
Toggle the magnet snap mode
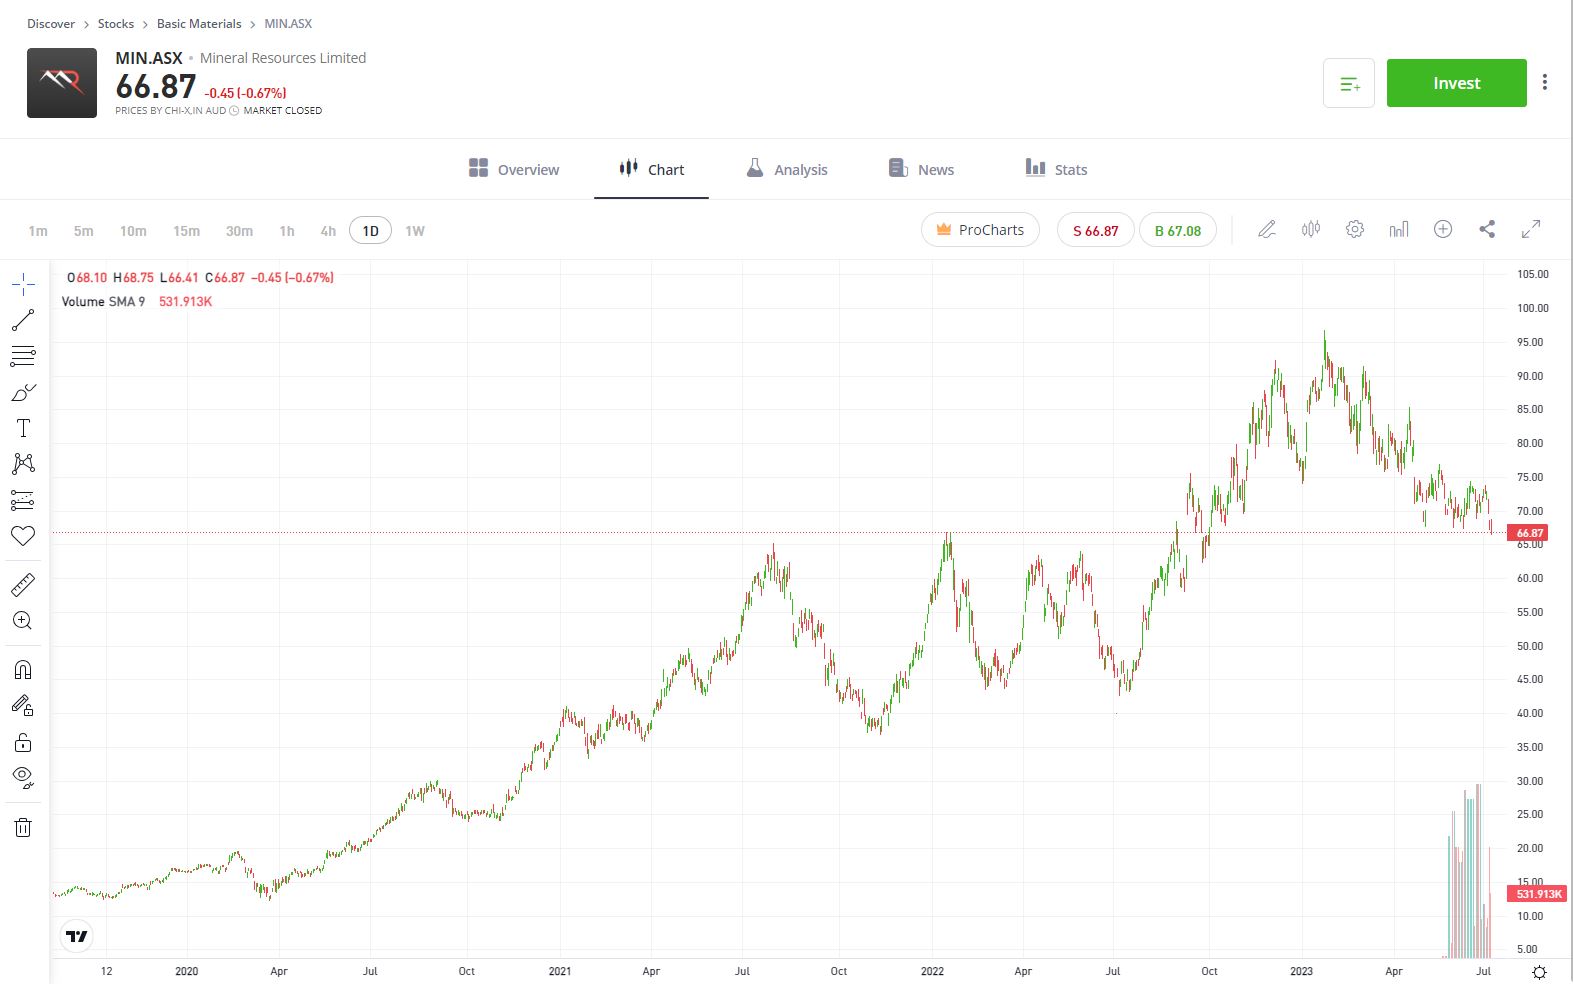tap(23, 669)
